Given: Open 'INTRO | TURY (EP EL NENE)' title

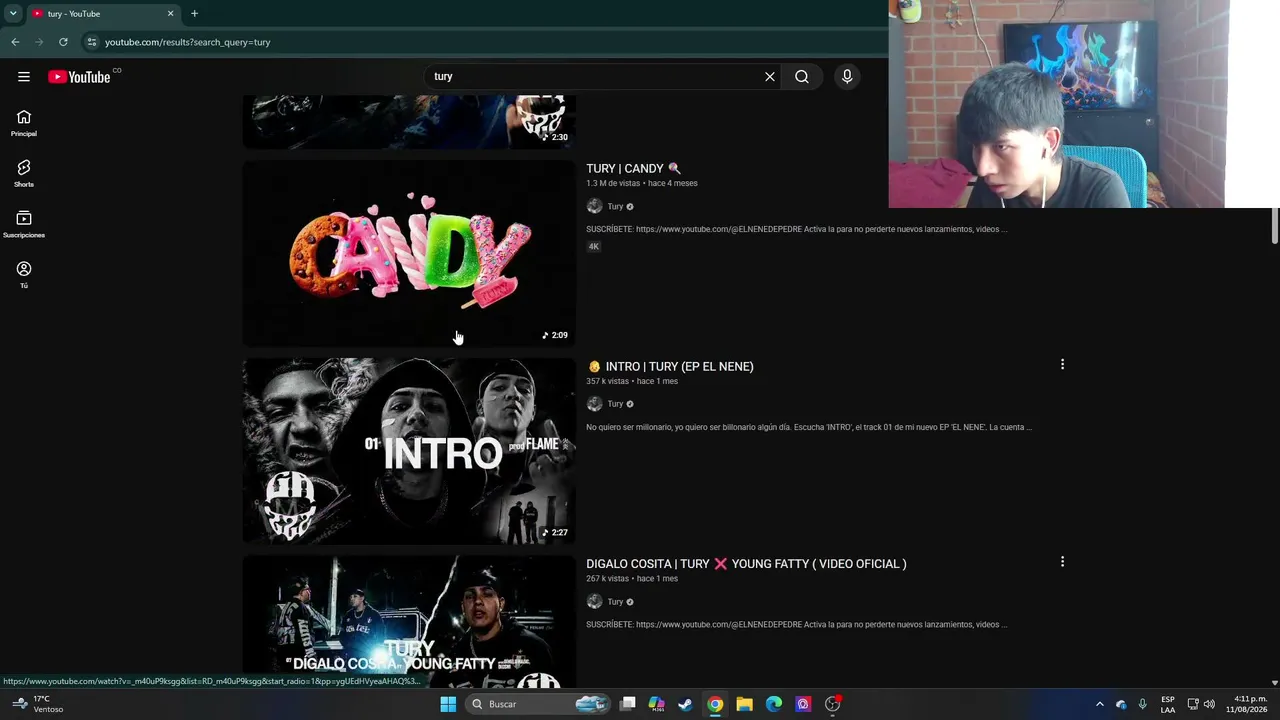Looking at the screenshot, I should pyautogui.click(x=670, y=367).
